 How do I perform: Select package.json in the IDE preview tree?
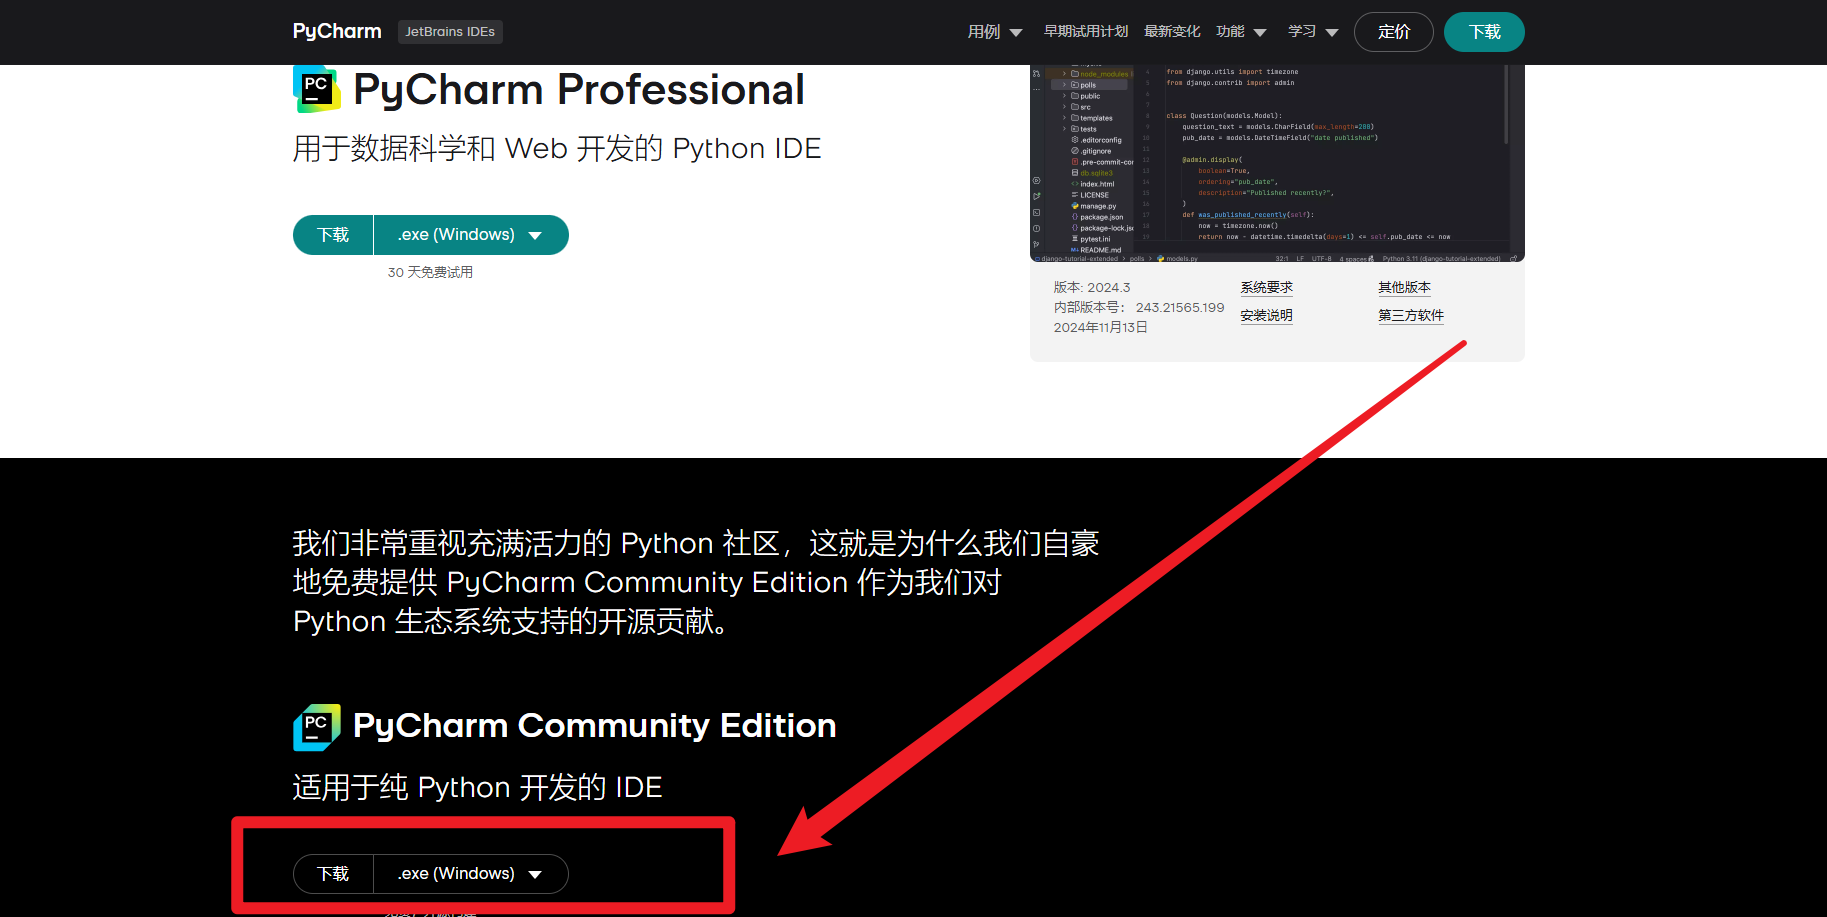(x=1097, y=217)
